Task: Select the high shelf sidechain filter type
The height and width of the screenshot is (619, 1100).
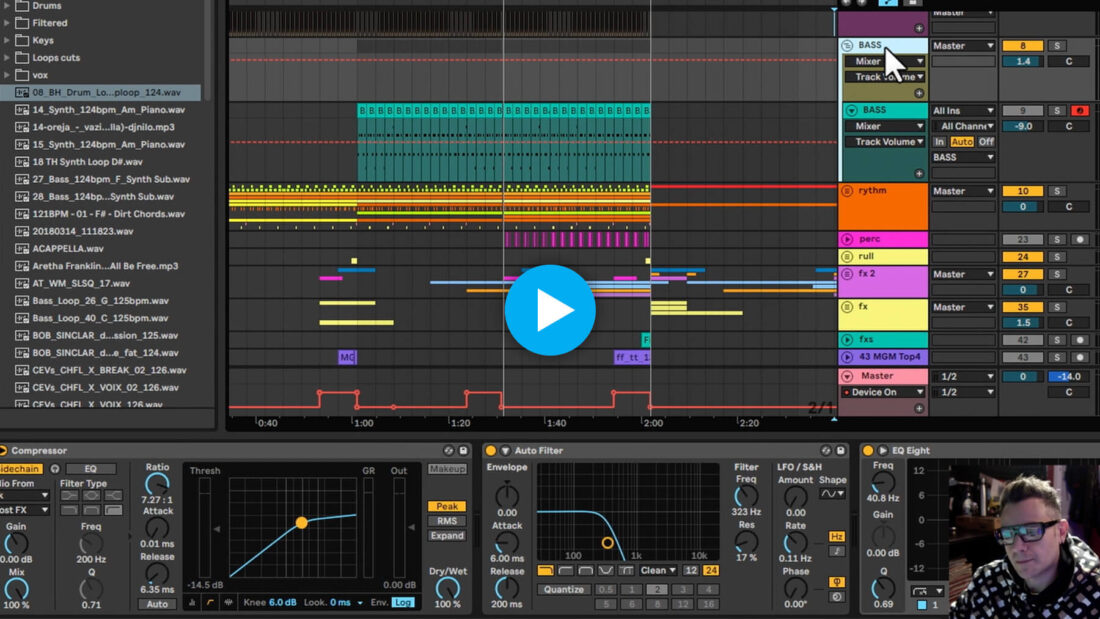Action: [x=113, y=495]
